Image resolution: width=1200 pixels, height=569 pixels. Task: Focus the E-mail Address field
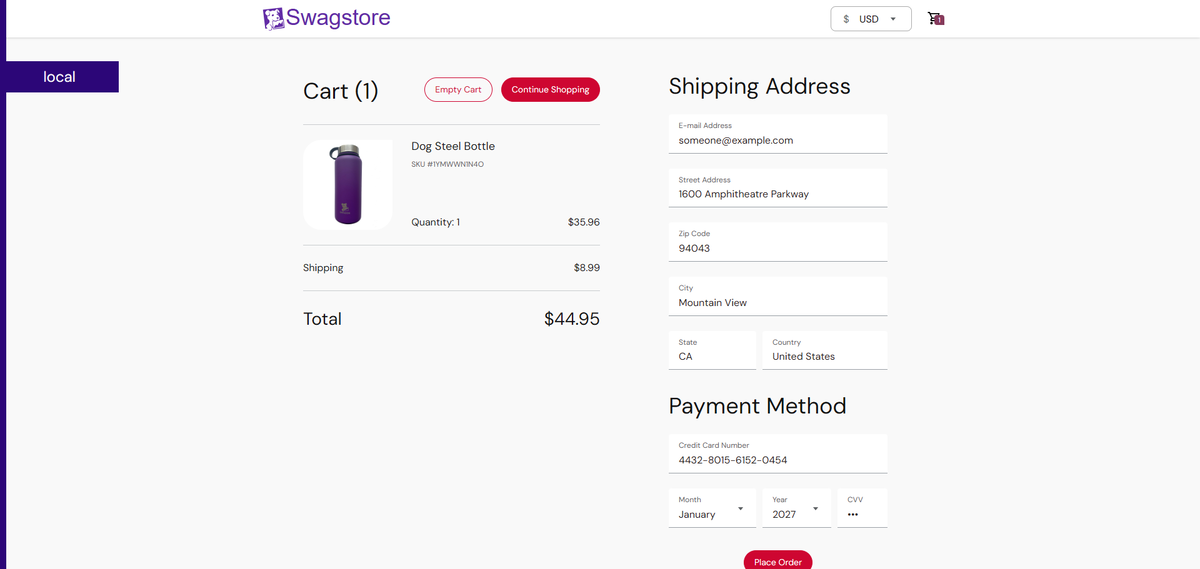778,134
